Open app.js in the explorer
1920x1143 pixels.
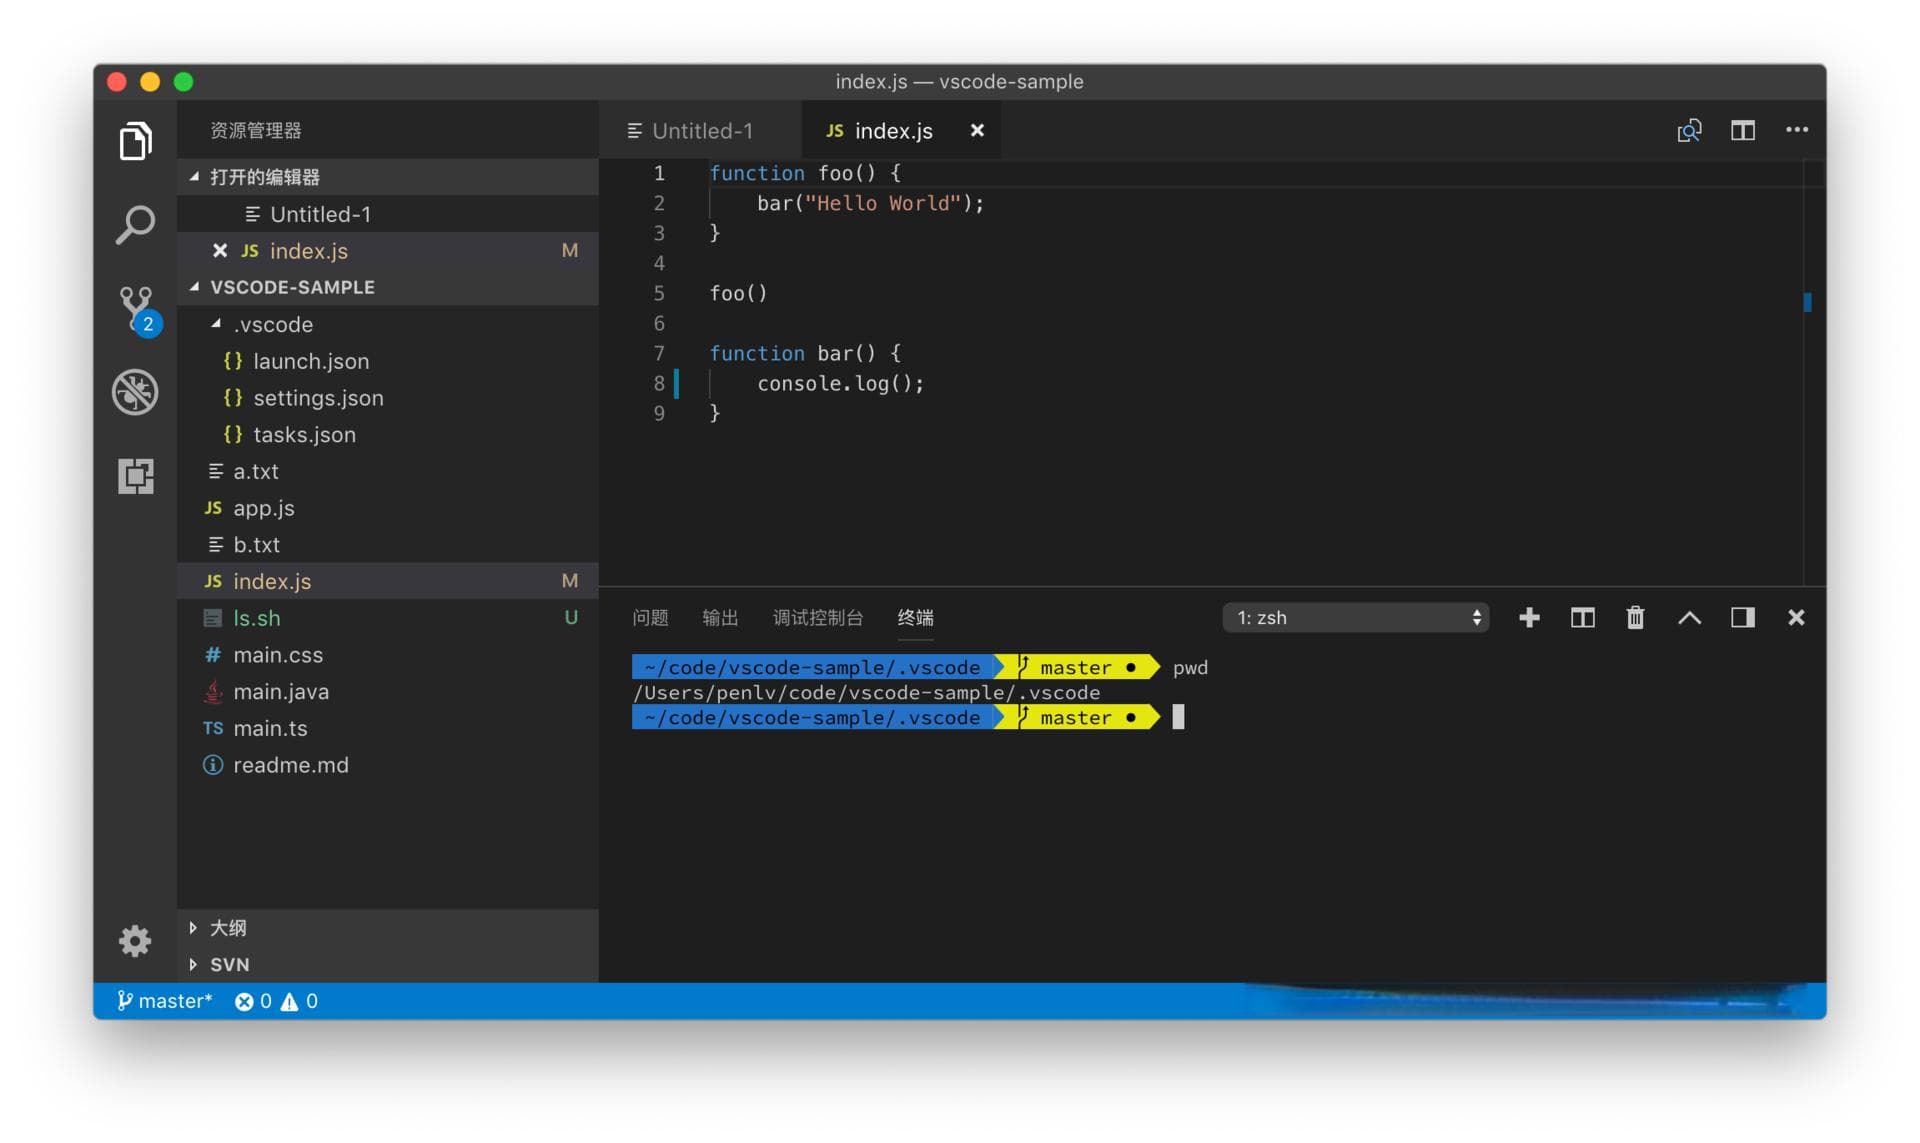pyautogui.click(x=388, y=507)
